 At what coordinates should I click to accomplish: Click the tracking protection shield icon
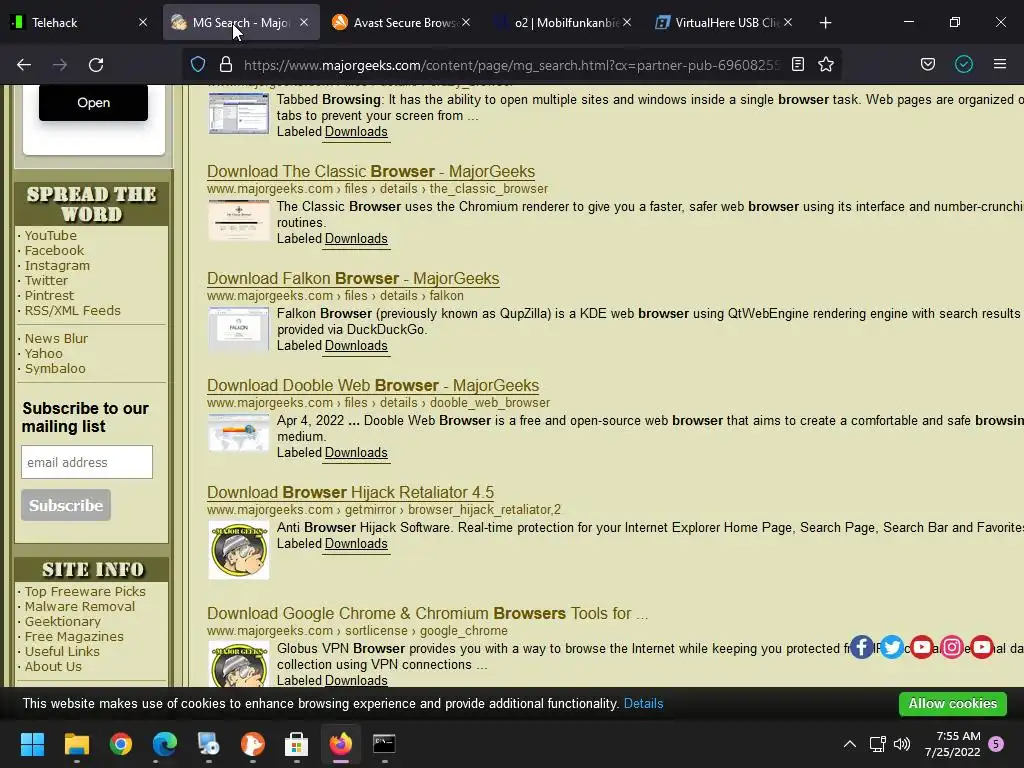pos(198,64)
